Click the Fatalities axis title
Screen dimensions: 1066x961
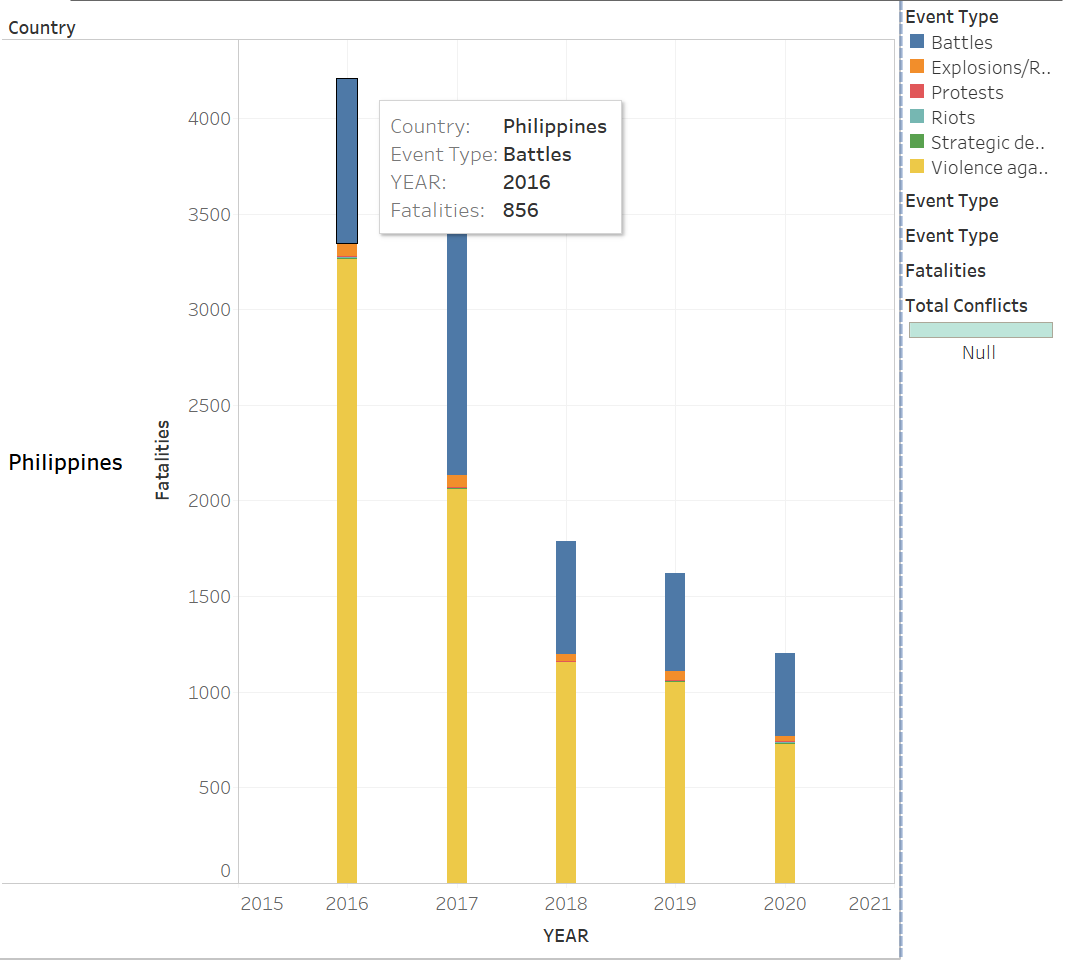[163, 460]
